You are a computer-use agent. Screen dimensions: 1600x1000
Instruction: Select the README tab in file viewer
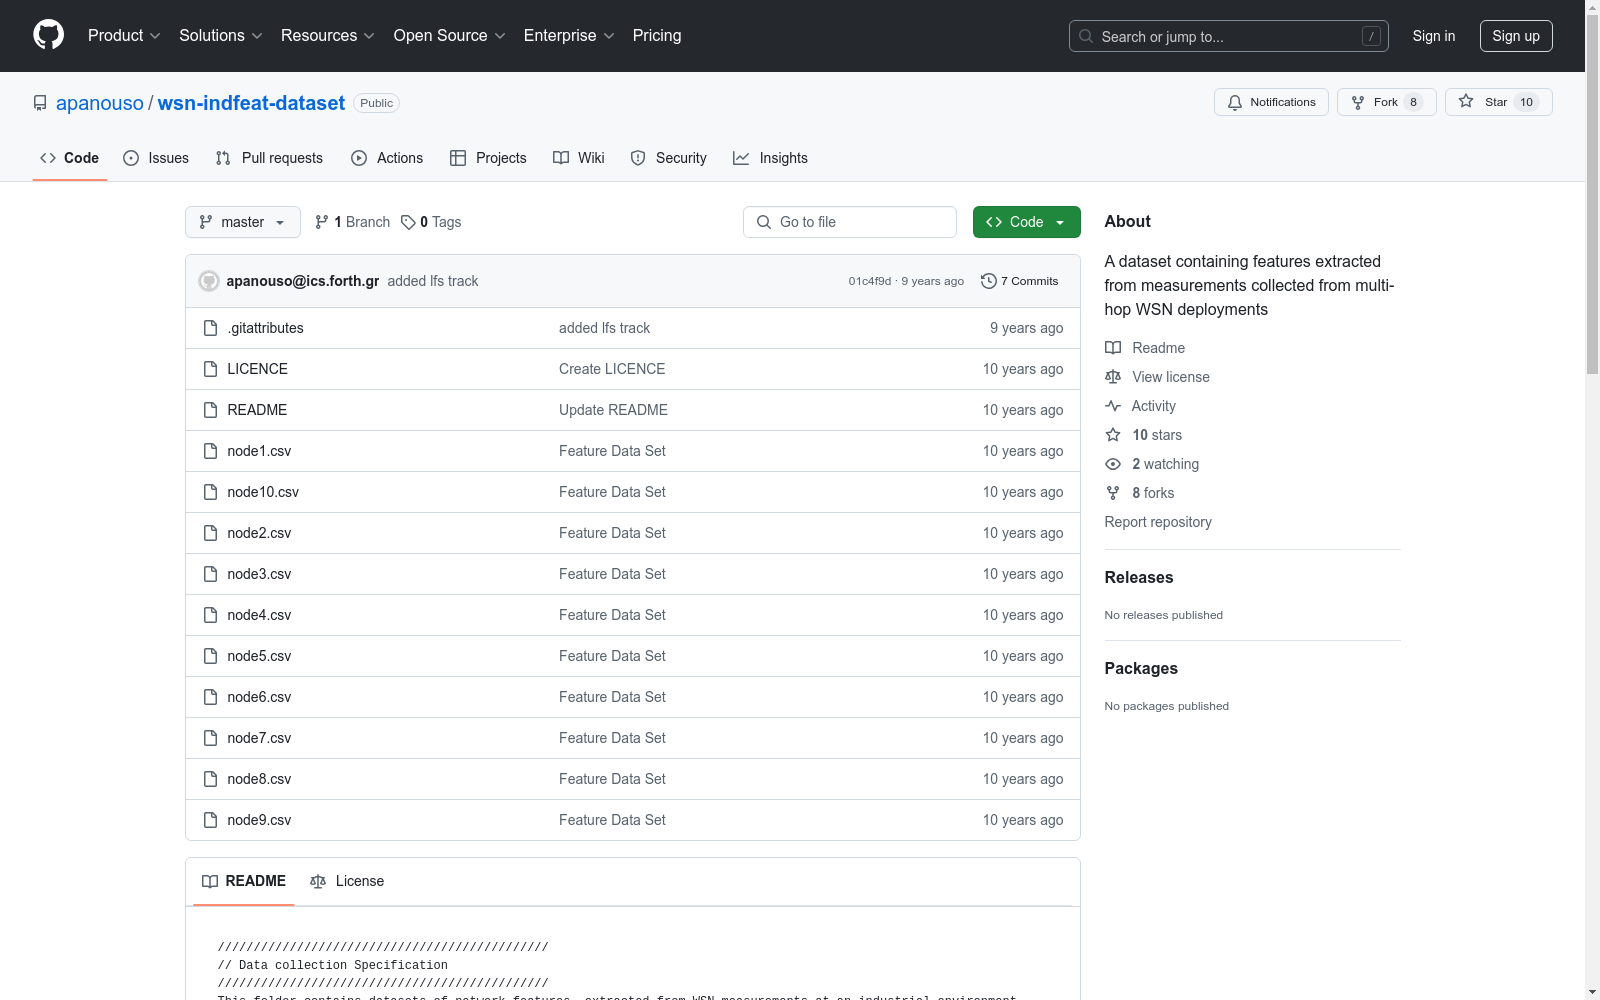coord(244,881)
